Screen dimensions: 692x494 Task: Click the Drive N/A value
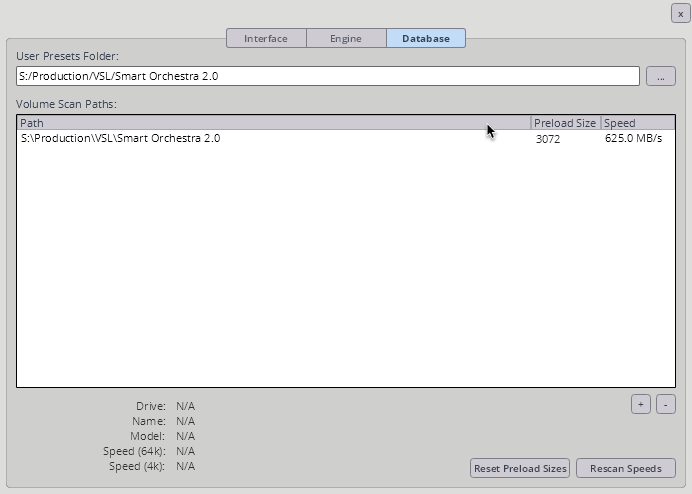click(185, 406)
